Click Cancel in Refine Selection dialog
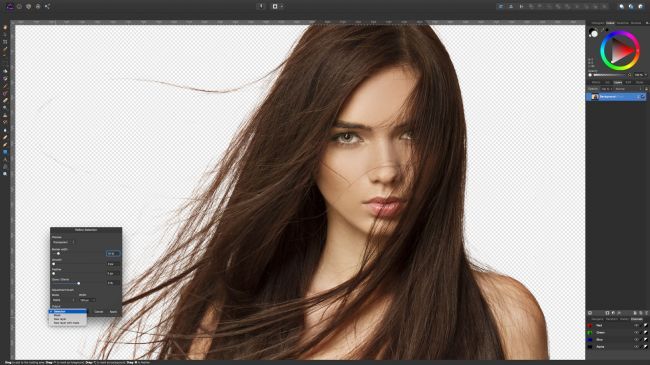 point(99,311)
